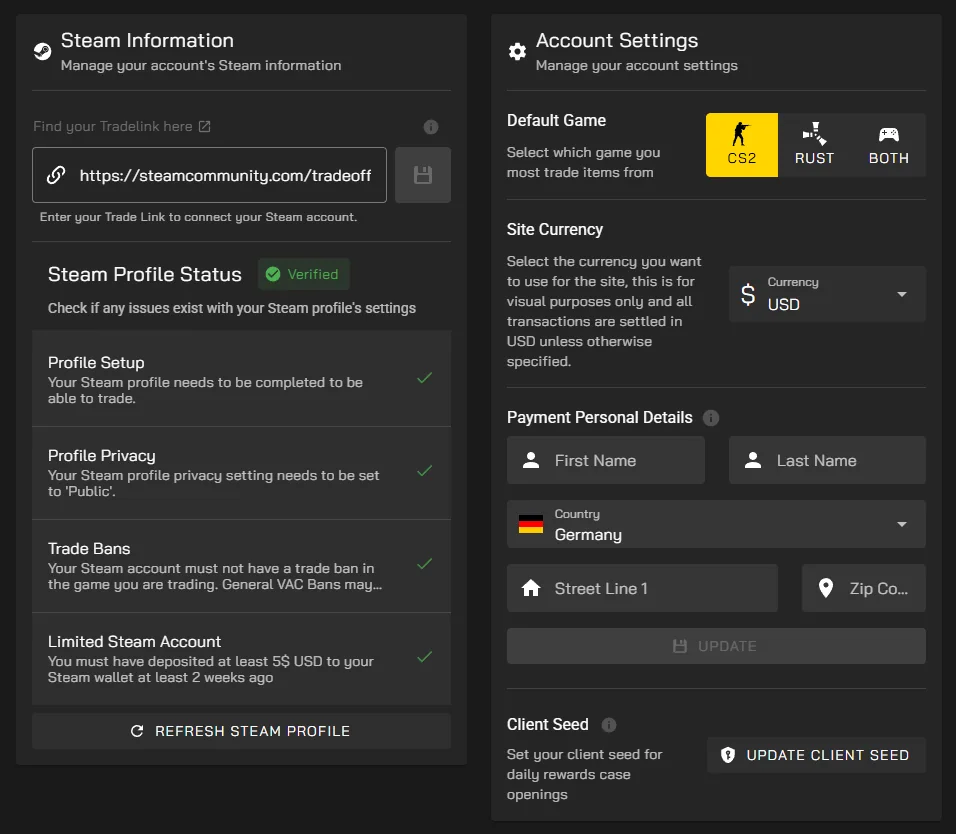This screenshot has width=956, height=834.
Task: Open the tradelink external link icon
Action: [x=205, y=126]
